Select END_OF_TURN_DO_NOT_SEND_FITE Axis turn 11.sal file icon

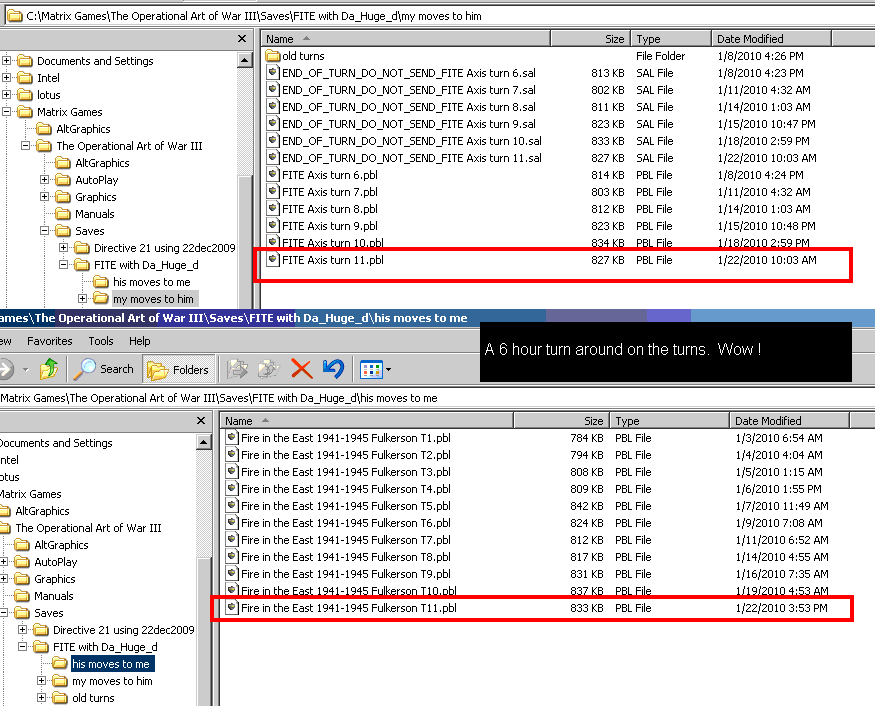tap(272, 157)
